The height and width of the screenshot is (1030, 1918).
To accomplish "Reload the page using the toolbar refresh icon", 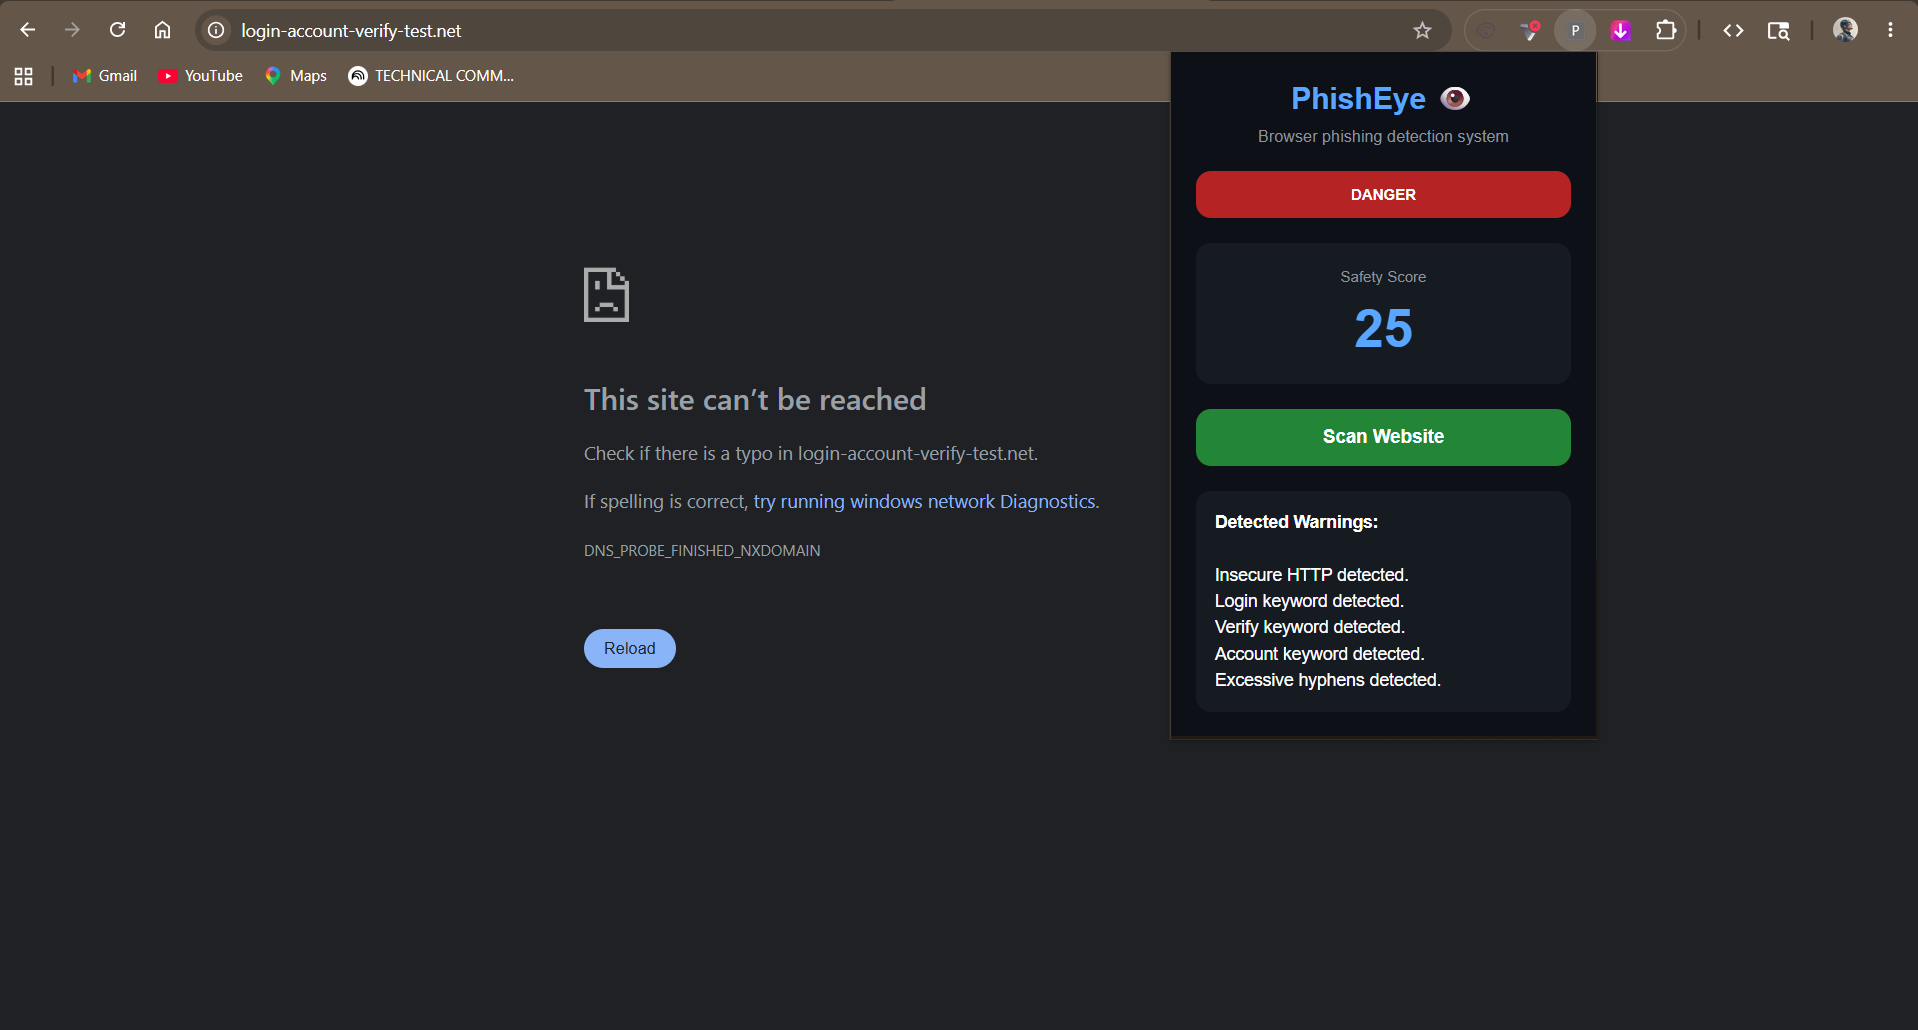I will (x=117, y=30).
